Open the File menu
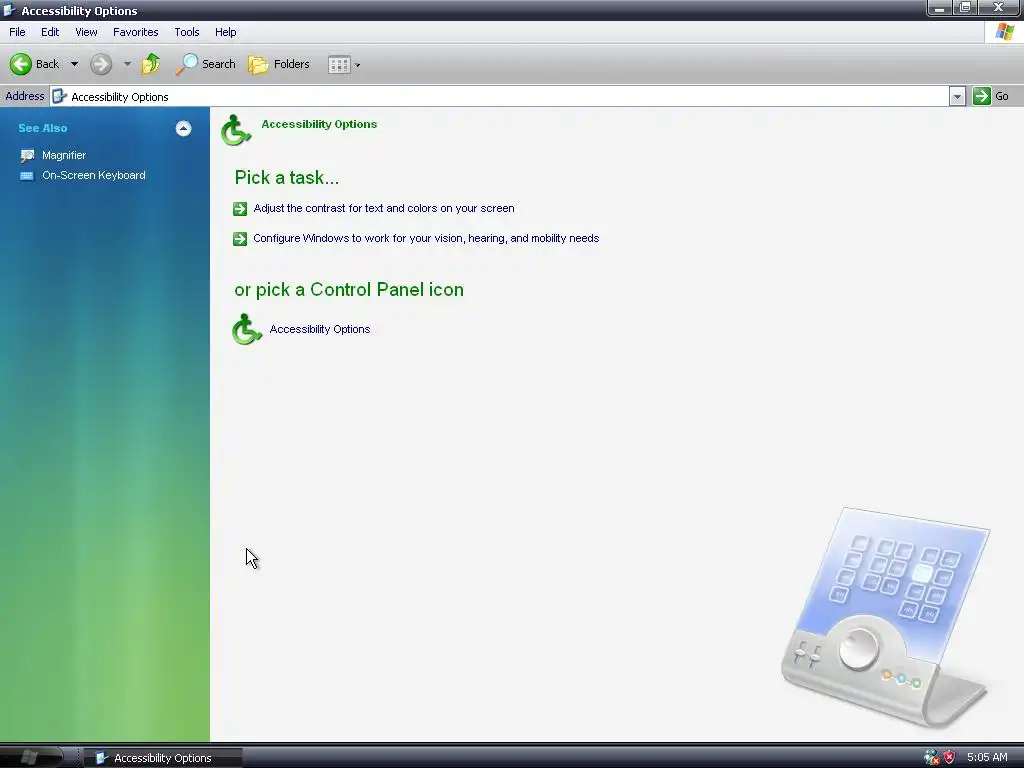The width and height of the screenshot is (1024, 768). coord(17,32)
